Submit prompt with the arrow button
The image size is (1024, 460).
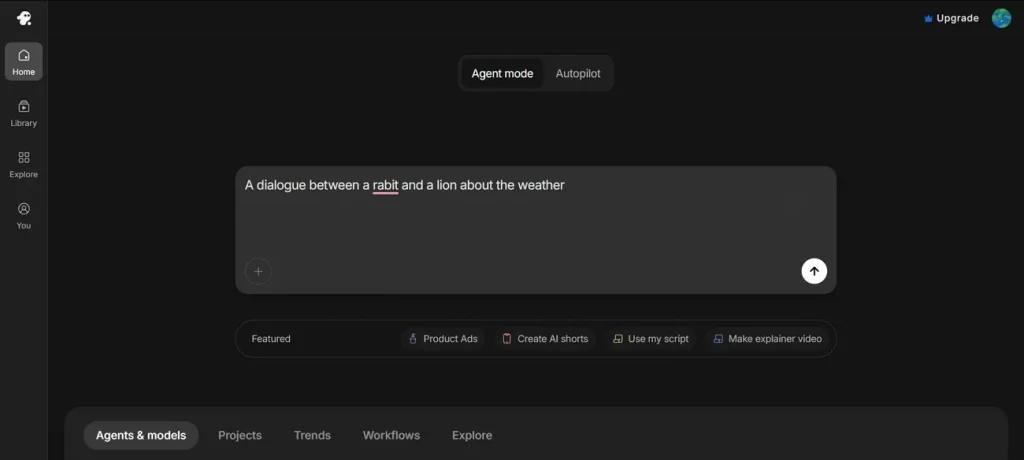[x=814, y=271]
